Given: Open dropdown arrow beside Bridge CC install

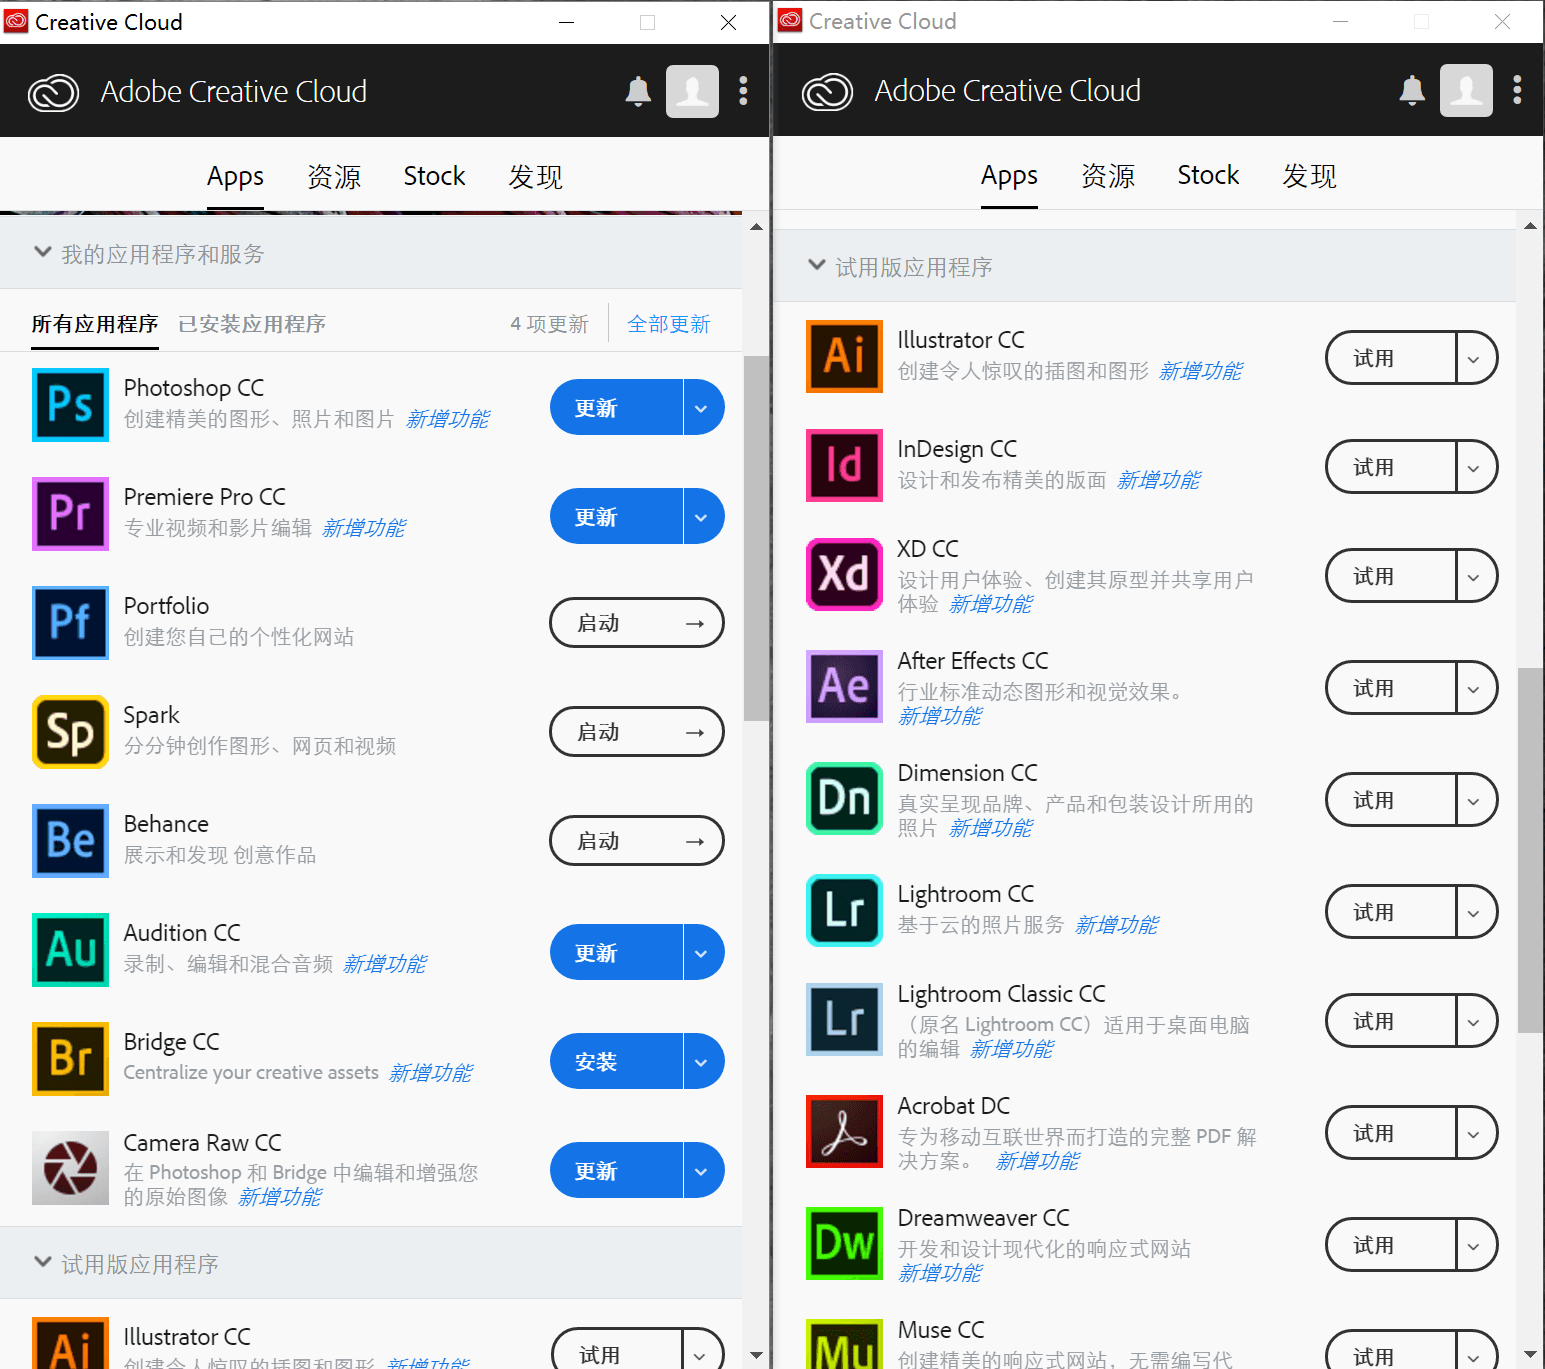Looking at the screenshot, I should (x=702, y=1062).
